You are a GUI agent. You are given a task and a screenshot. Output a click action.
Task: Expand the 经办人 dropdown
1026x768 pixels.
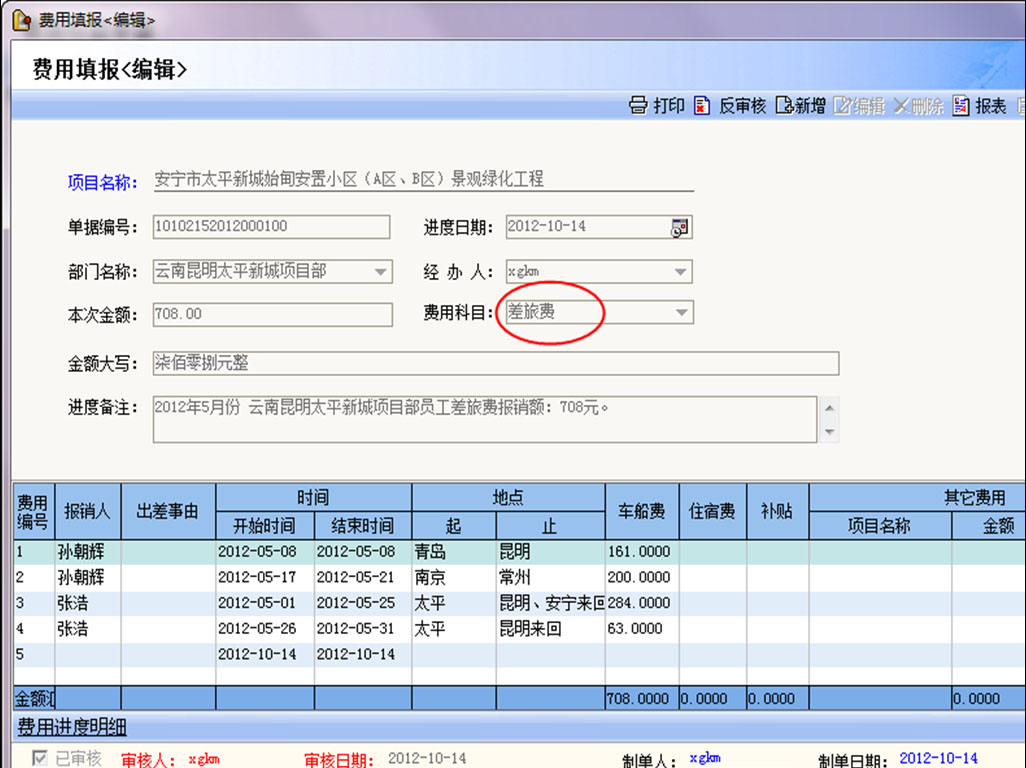[x=680, y=271]
